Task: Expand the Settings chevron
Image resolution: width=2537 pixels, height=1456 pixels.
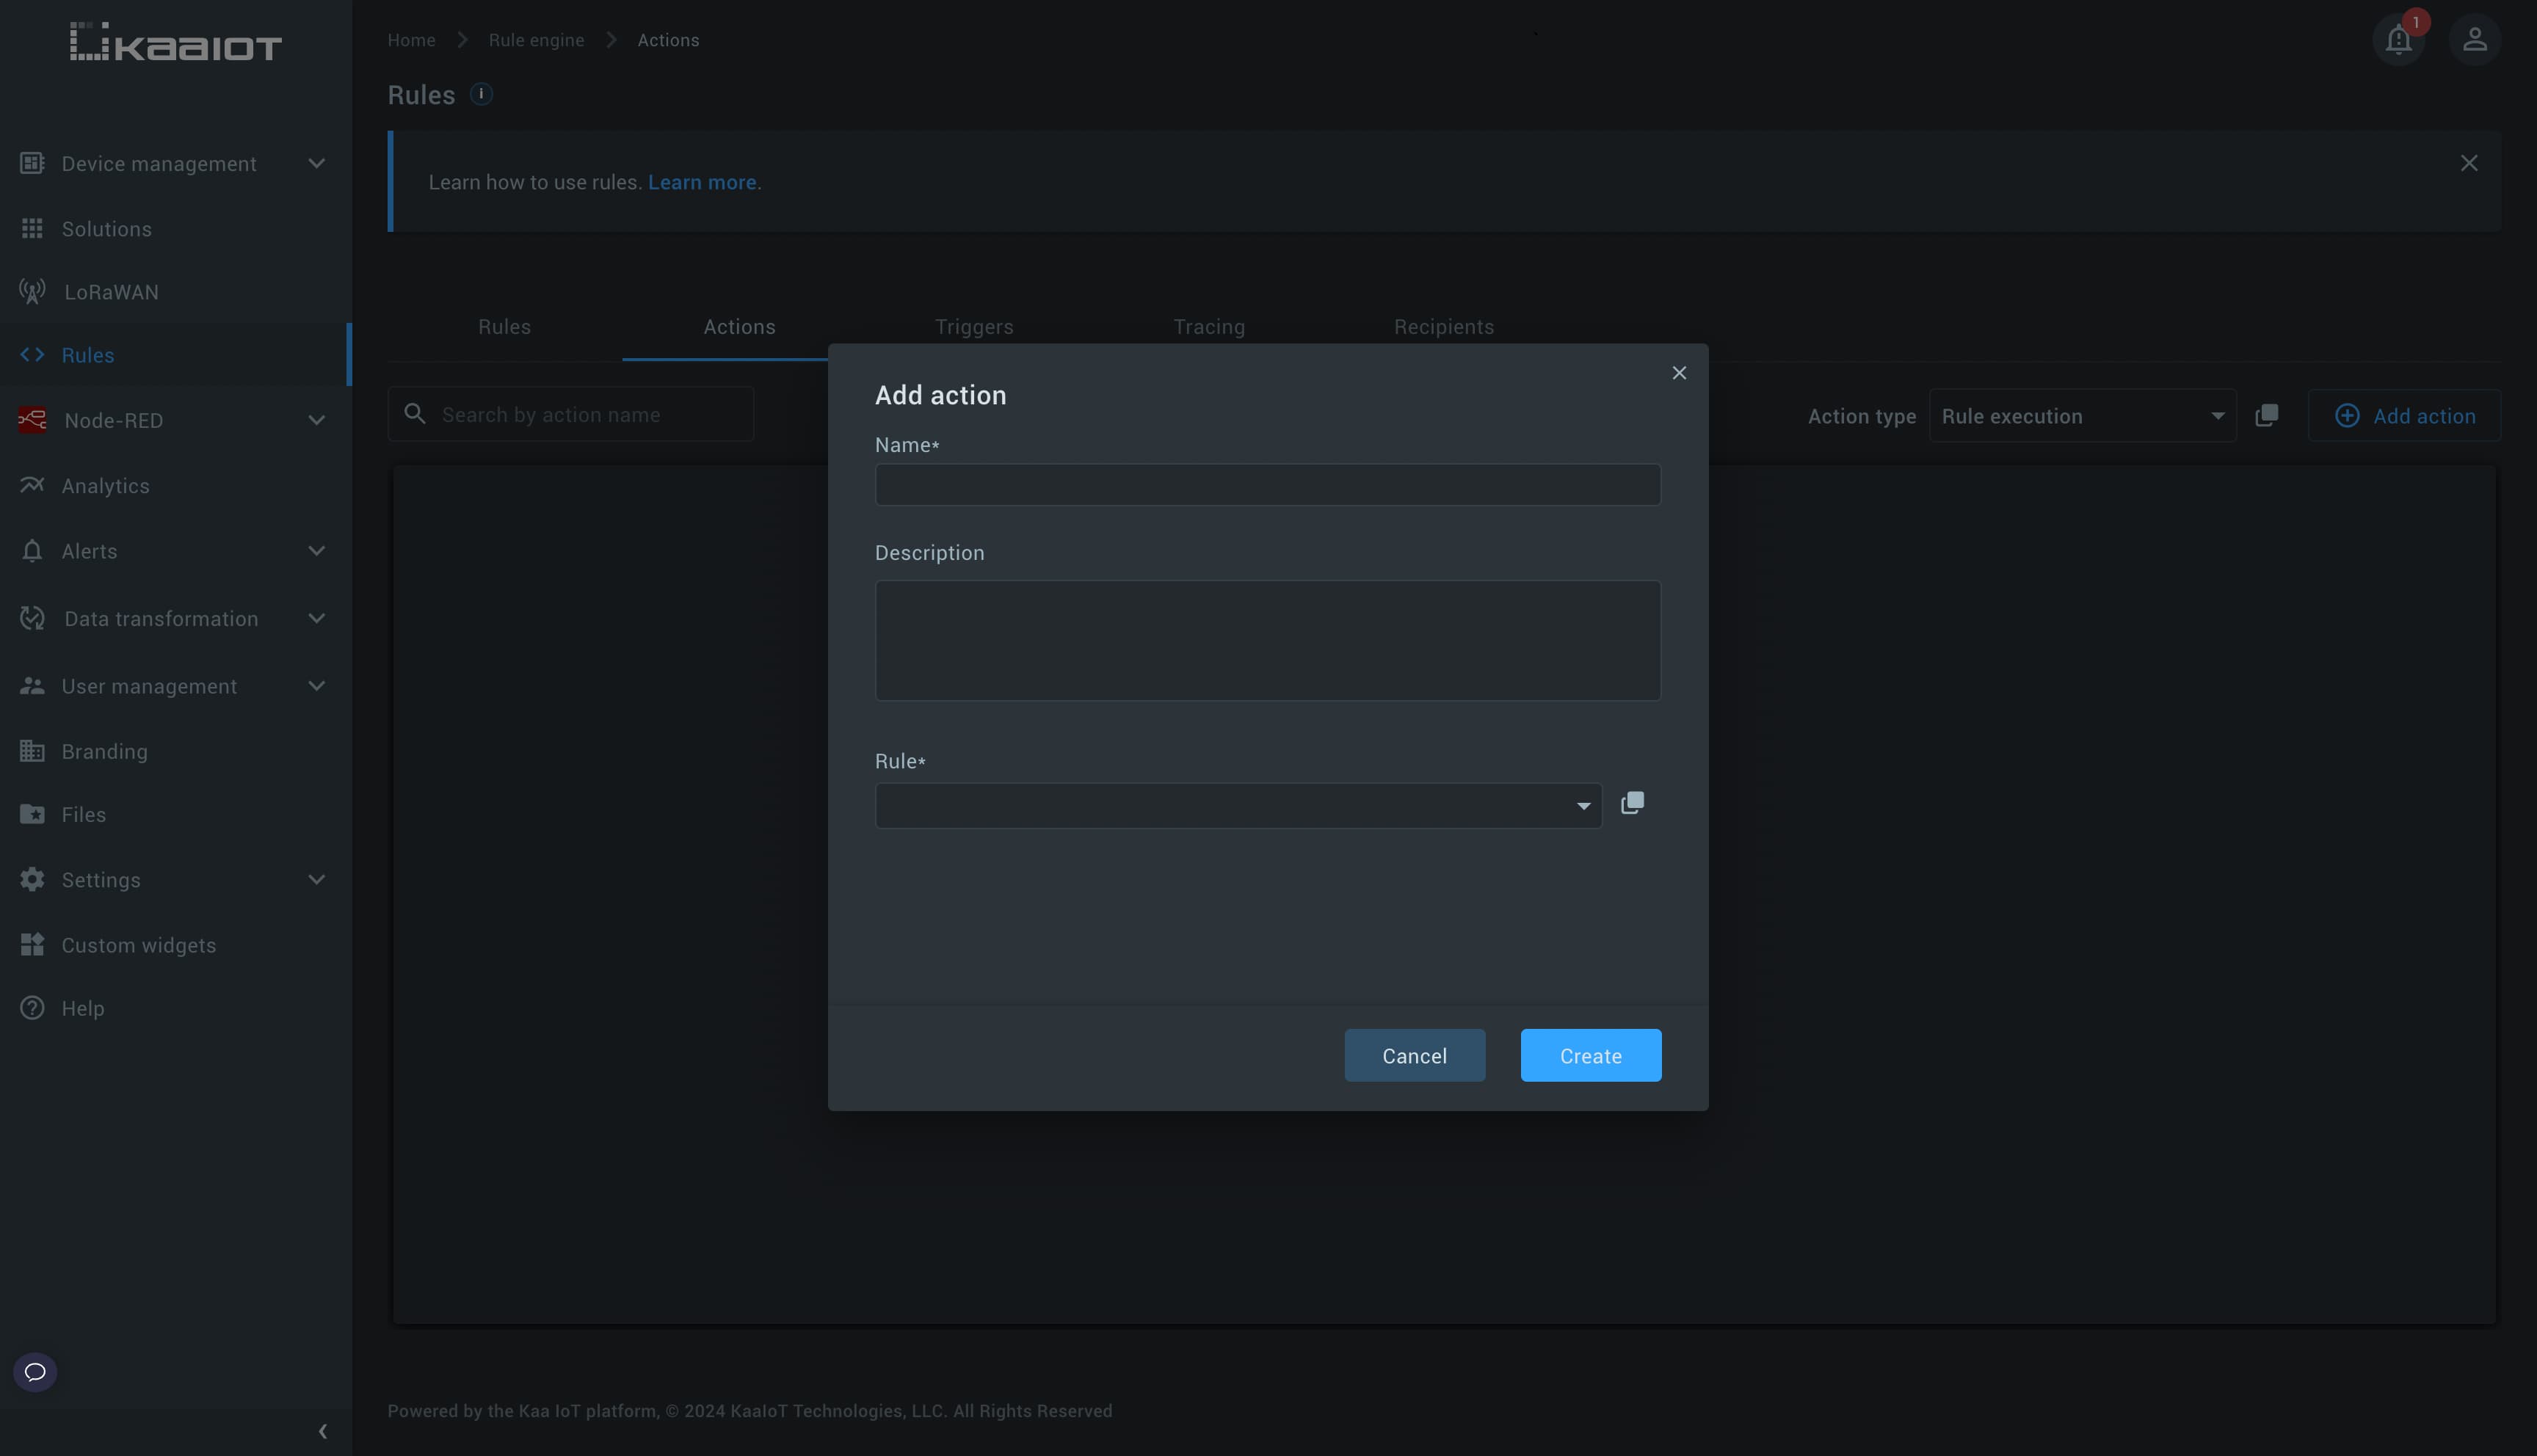Action: 316,879
